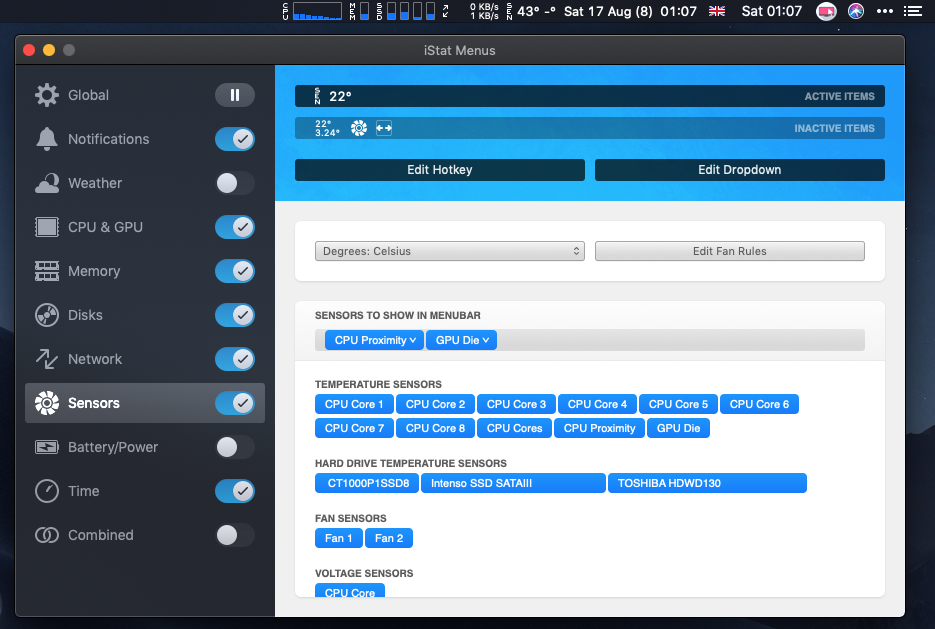935x629 pixels.
Task: Toggle the Network switch off
Action: point(235,359)
